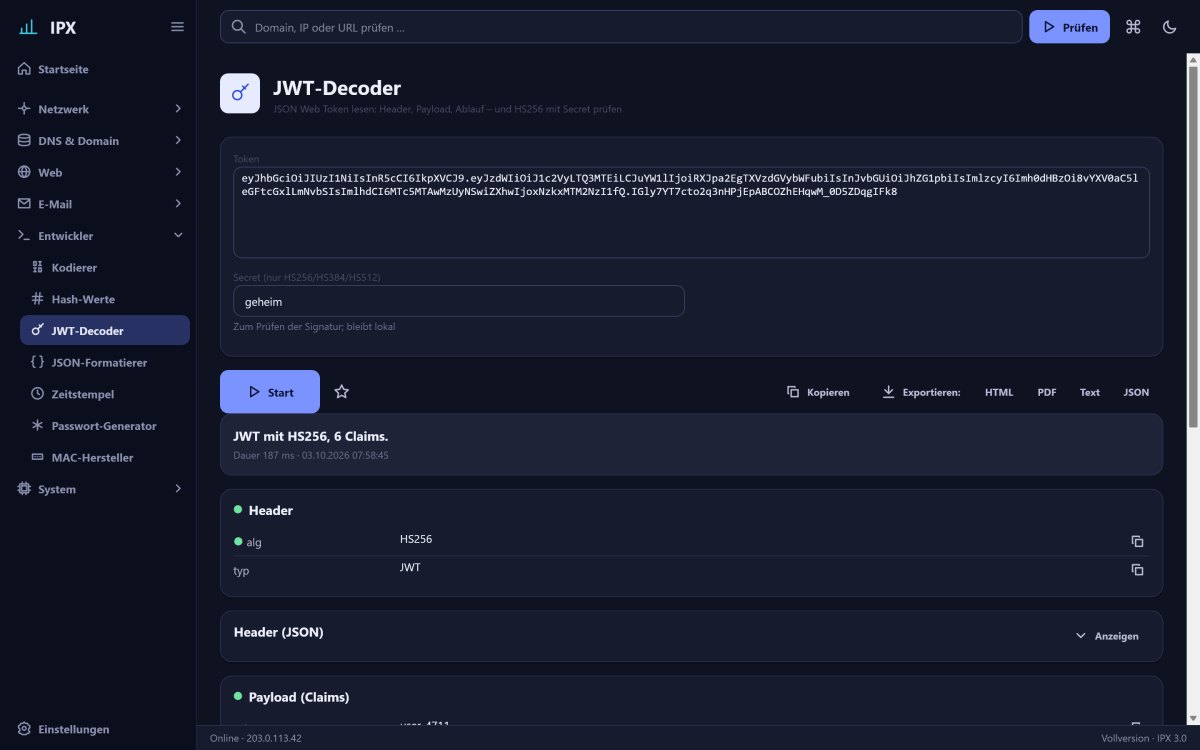Click the Prüfen button

coord(1069,27)
